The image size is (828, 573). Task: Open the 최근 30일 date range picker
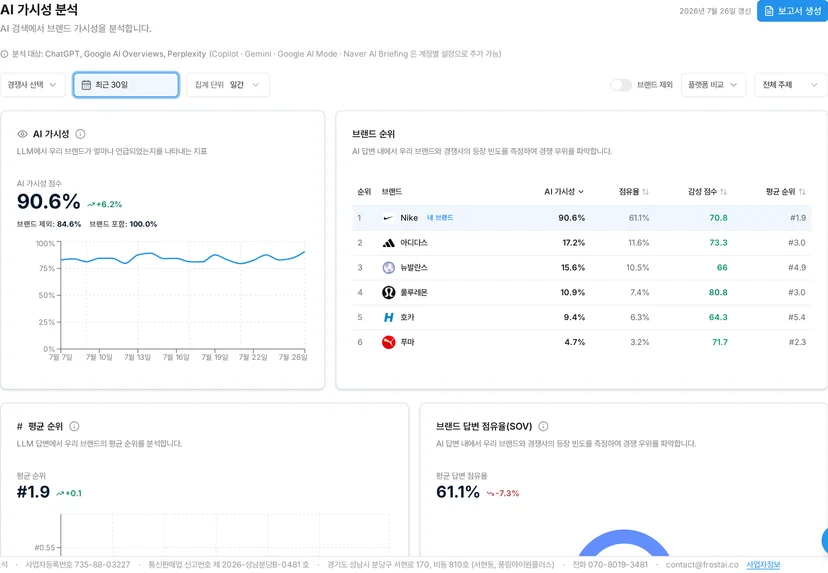coord(126,84)
